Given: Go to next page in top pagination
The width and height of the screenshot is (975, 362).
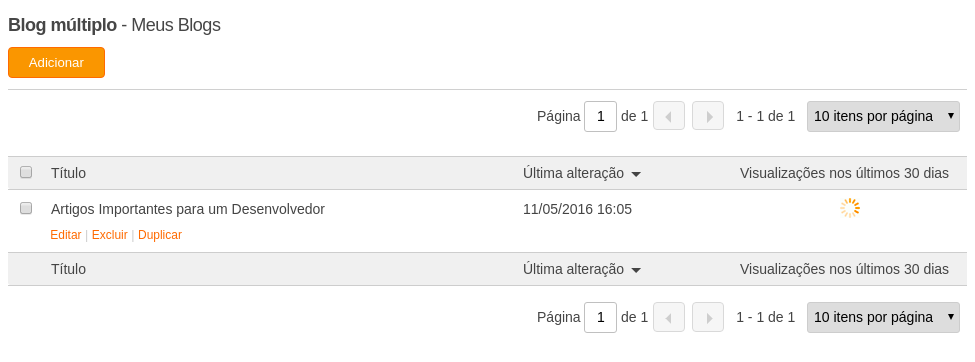Looking at the screenshot, I should (x=708, y=116).
